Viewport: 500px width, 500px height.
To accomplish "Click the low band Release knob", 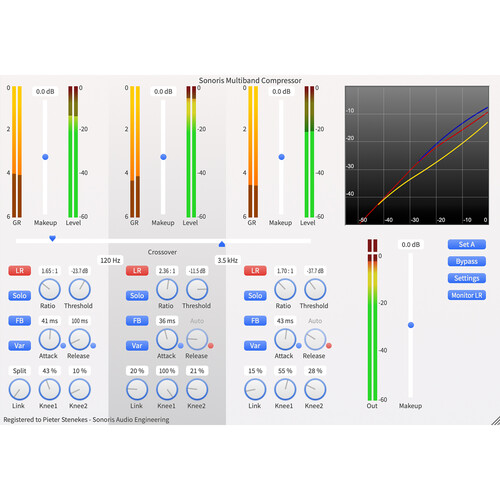I will tap(80, 339).
